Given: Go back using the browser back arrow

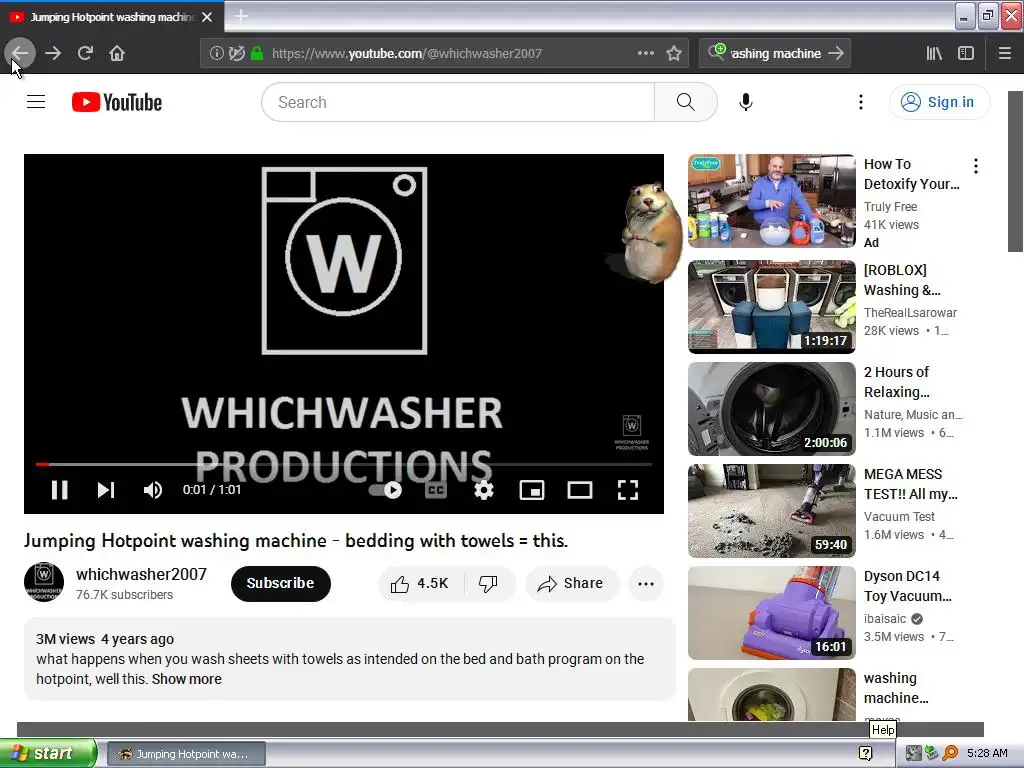Looking at the screenshot, I should [x=20, y=53].
